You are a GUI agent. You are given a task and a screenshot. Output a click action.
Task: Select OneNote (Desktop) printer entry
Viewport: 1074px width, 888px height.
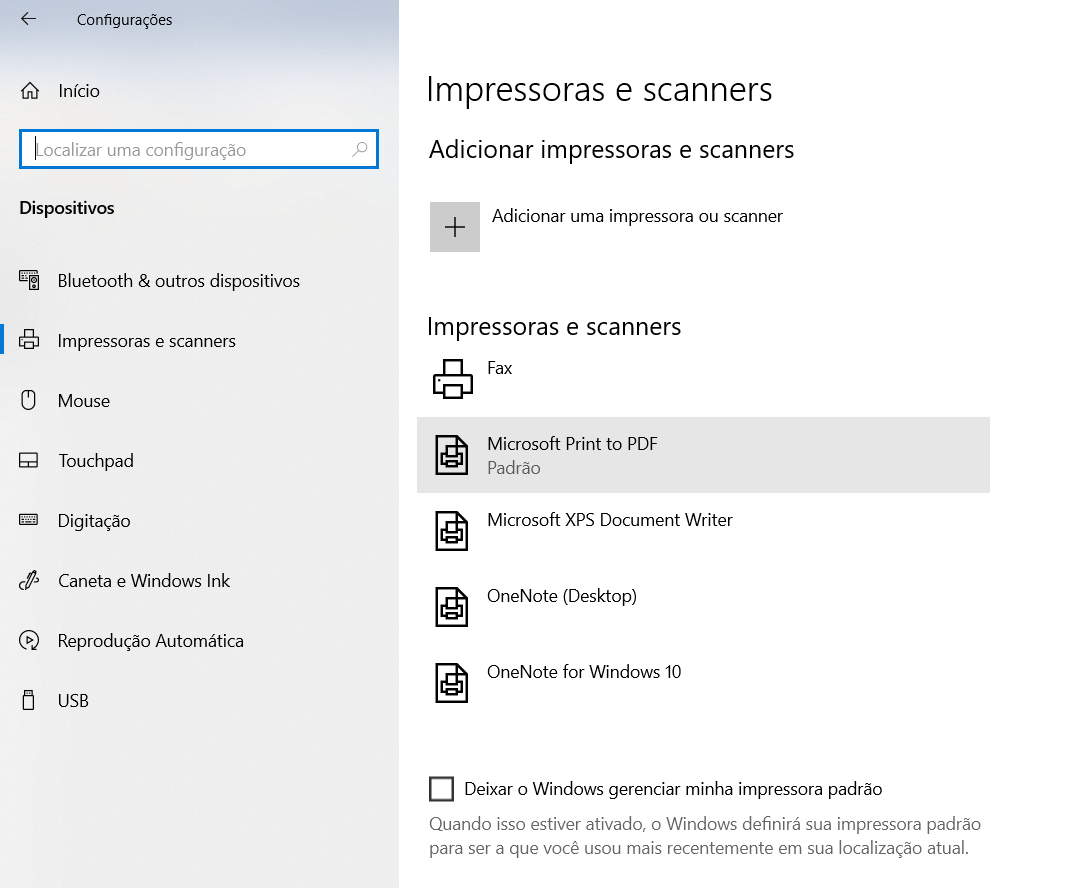coord(703,607)
